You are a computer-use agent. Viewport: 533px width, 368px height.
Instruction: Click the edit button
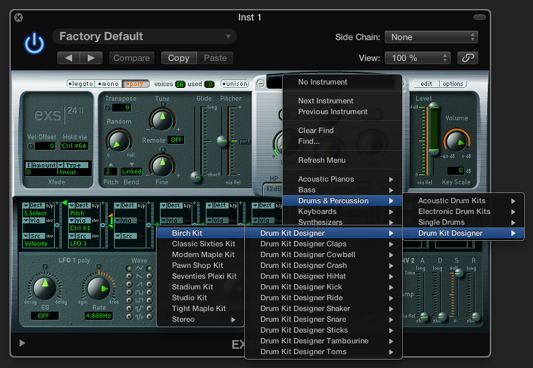426,84
